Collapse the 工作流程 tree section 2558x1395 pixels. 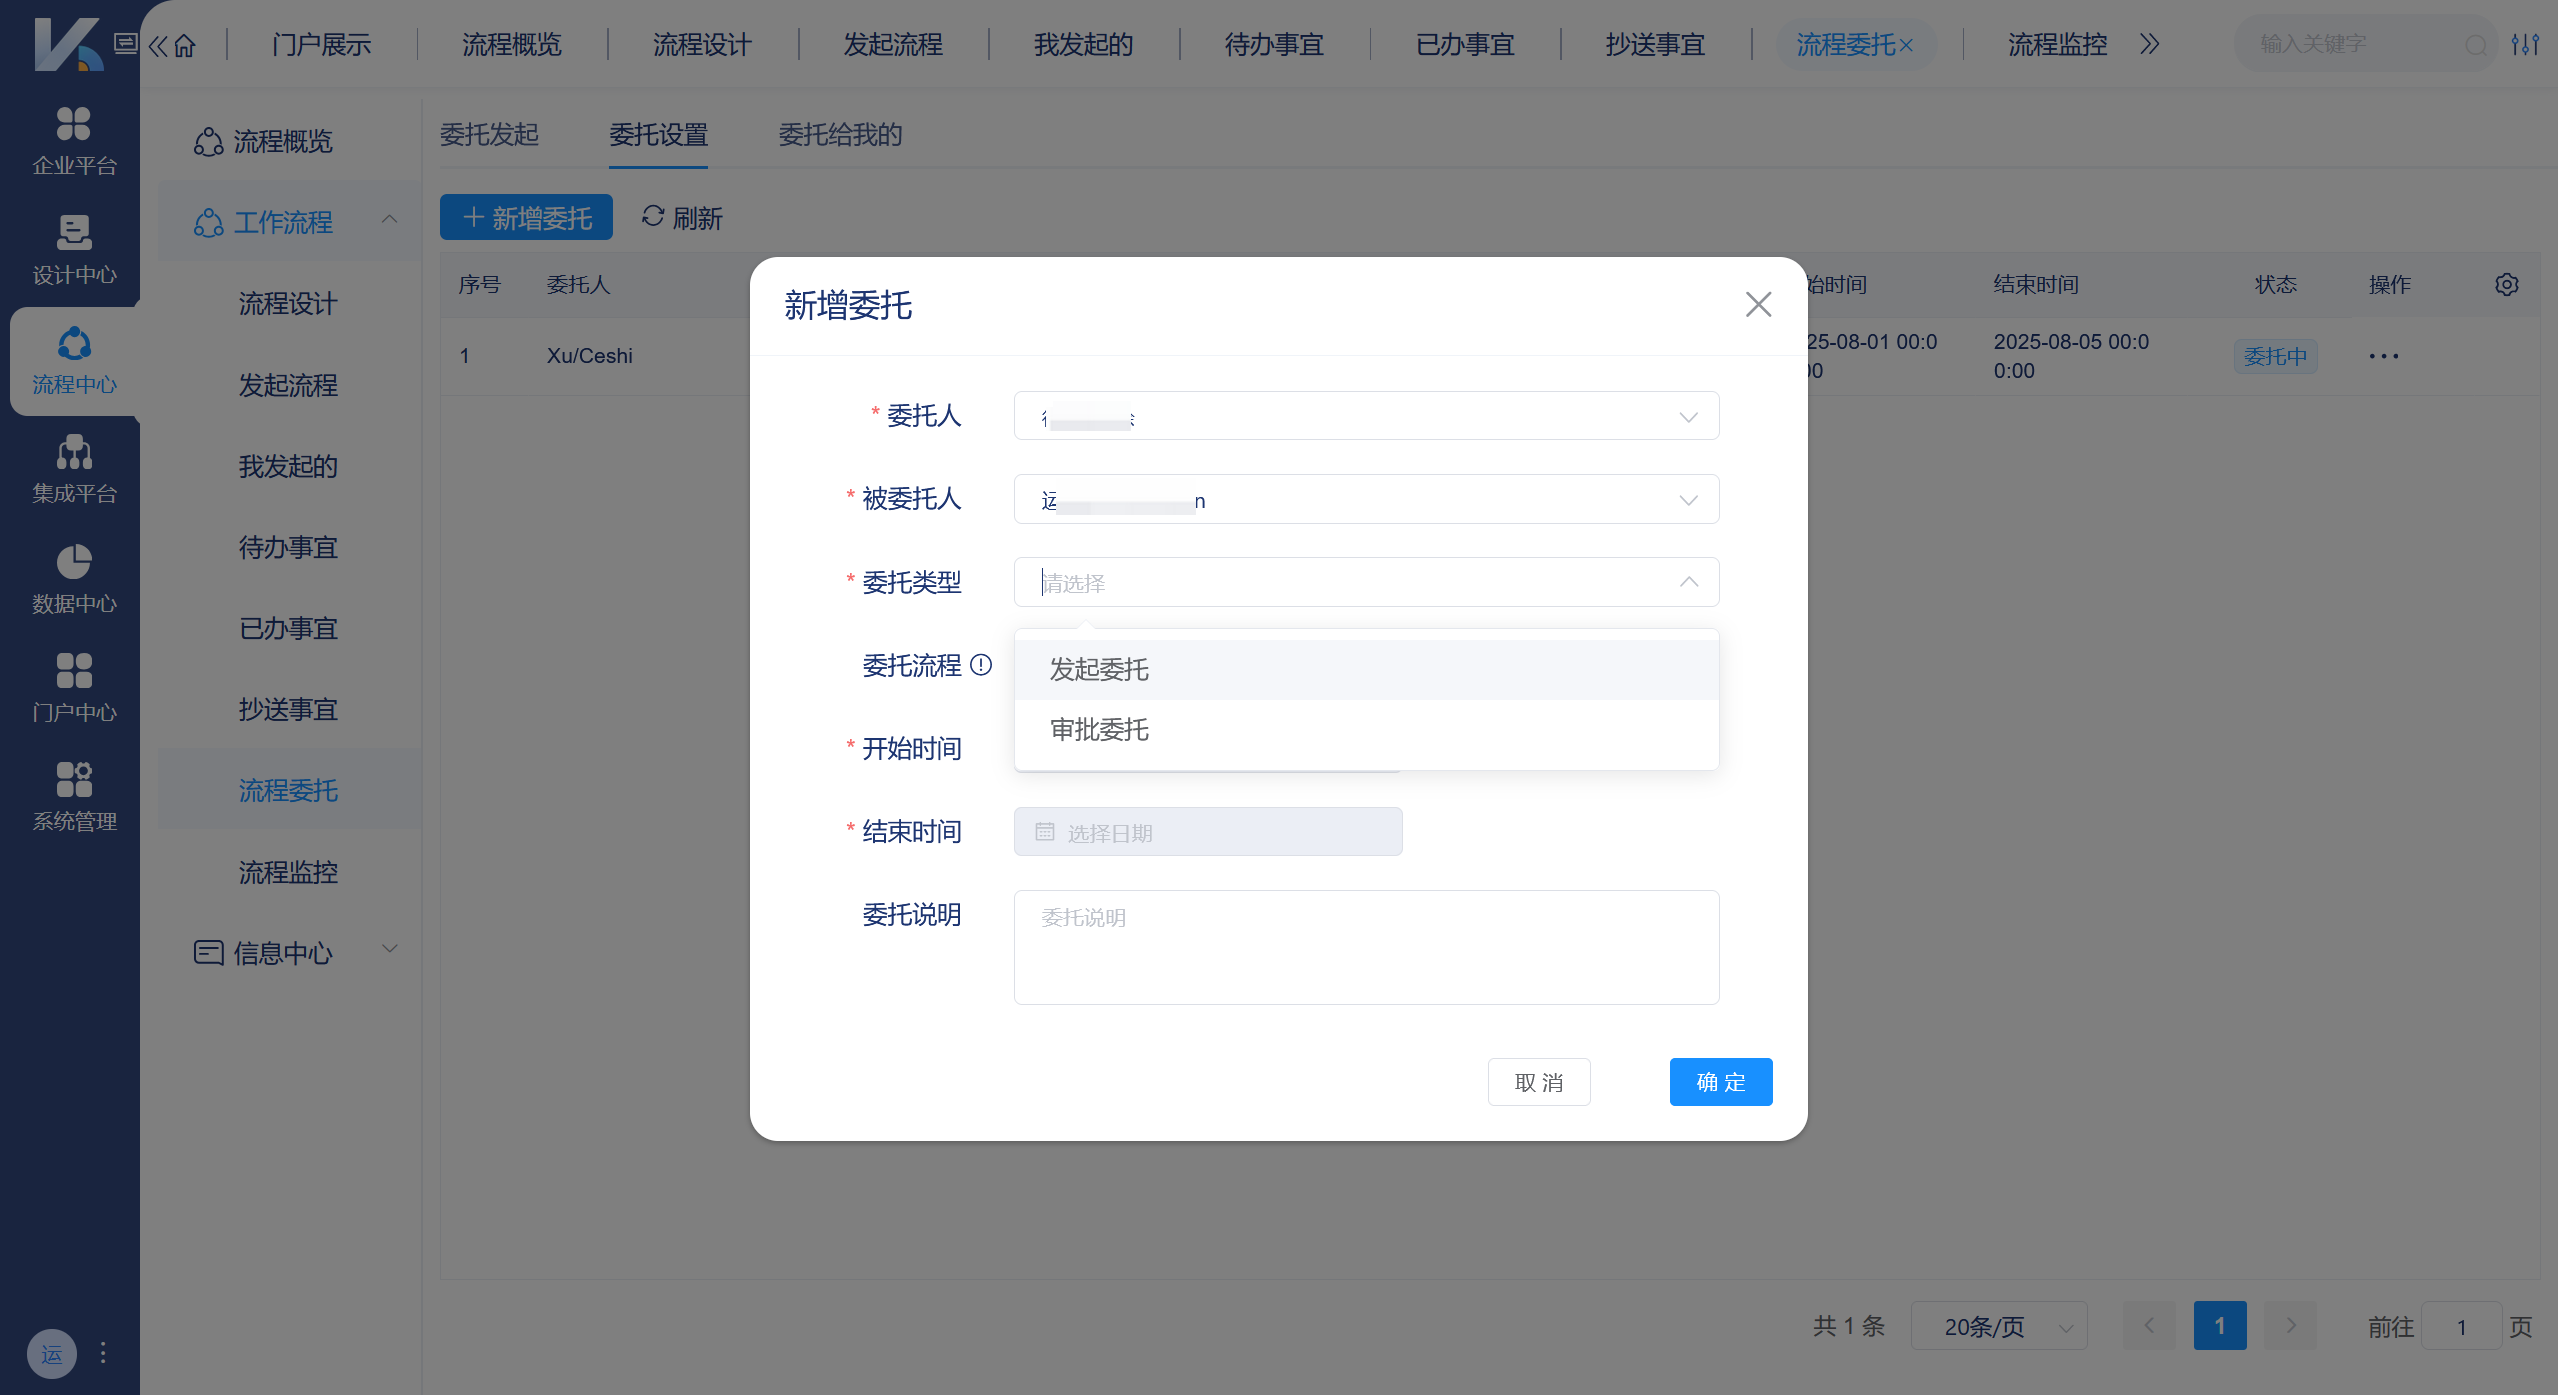pos(390,221)
